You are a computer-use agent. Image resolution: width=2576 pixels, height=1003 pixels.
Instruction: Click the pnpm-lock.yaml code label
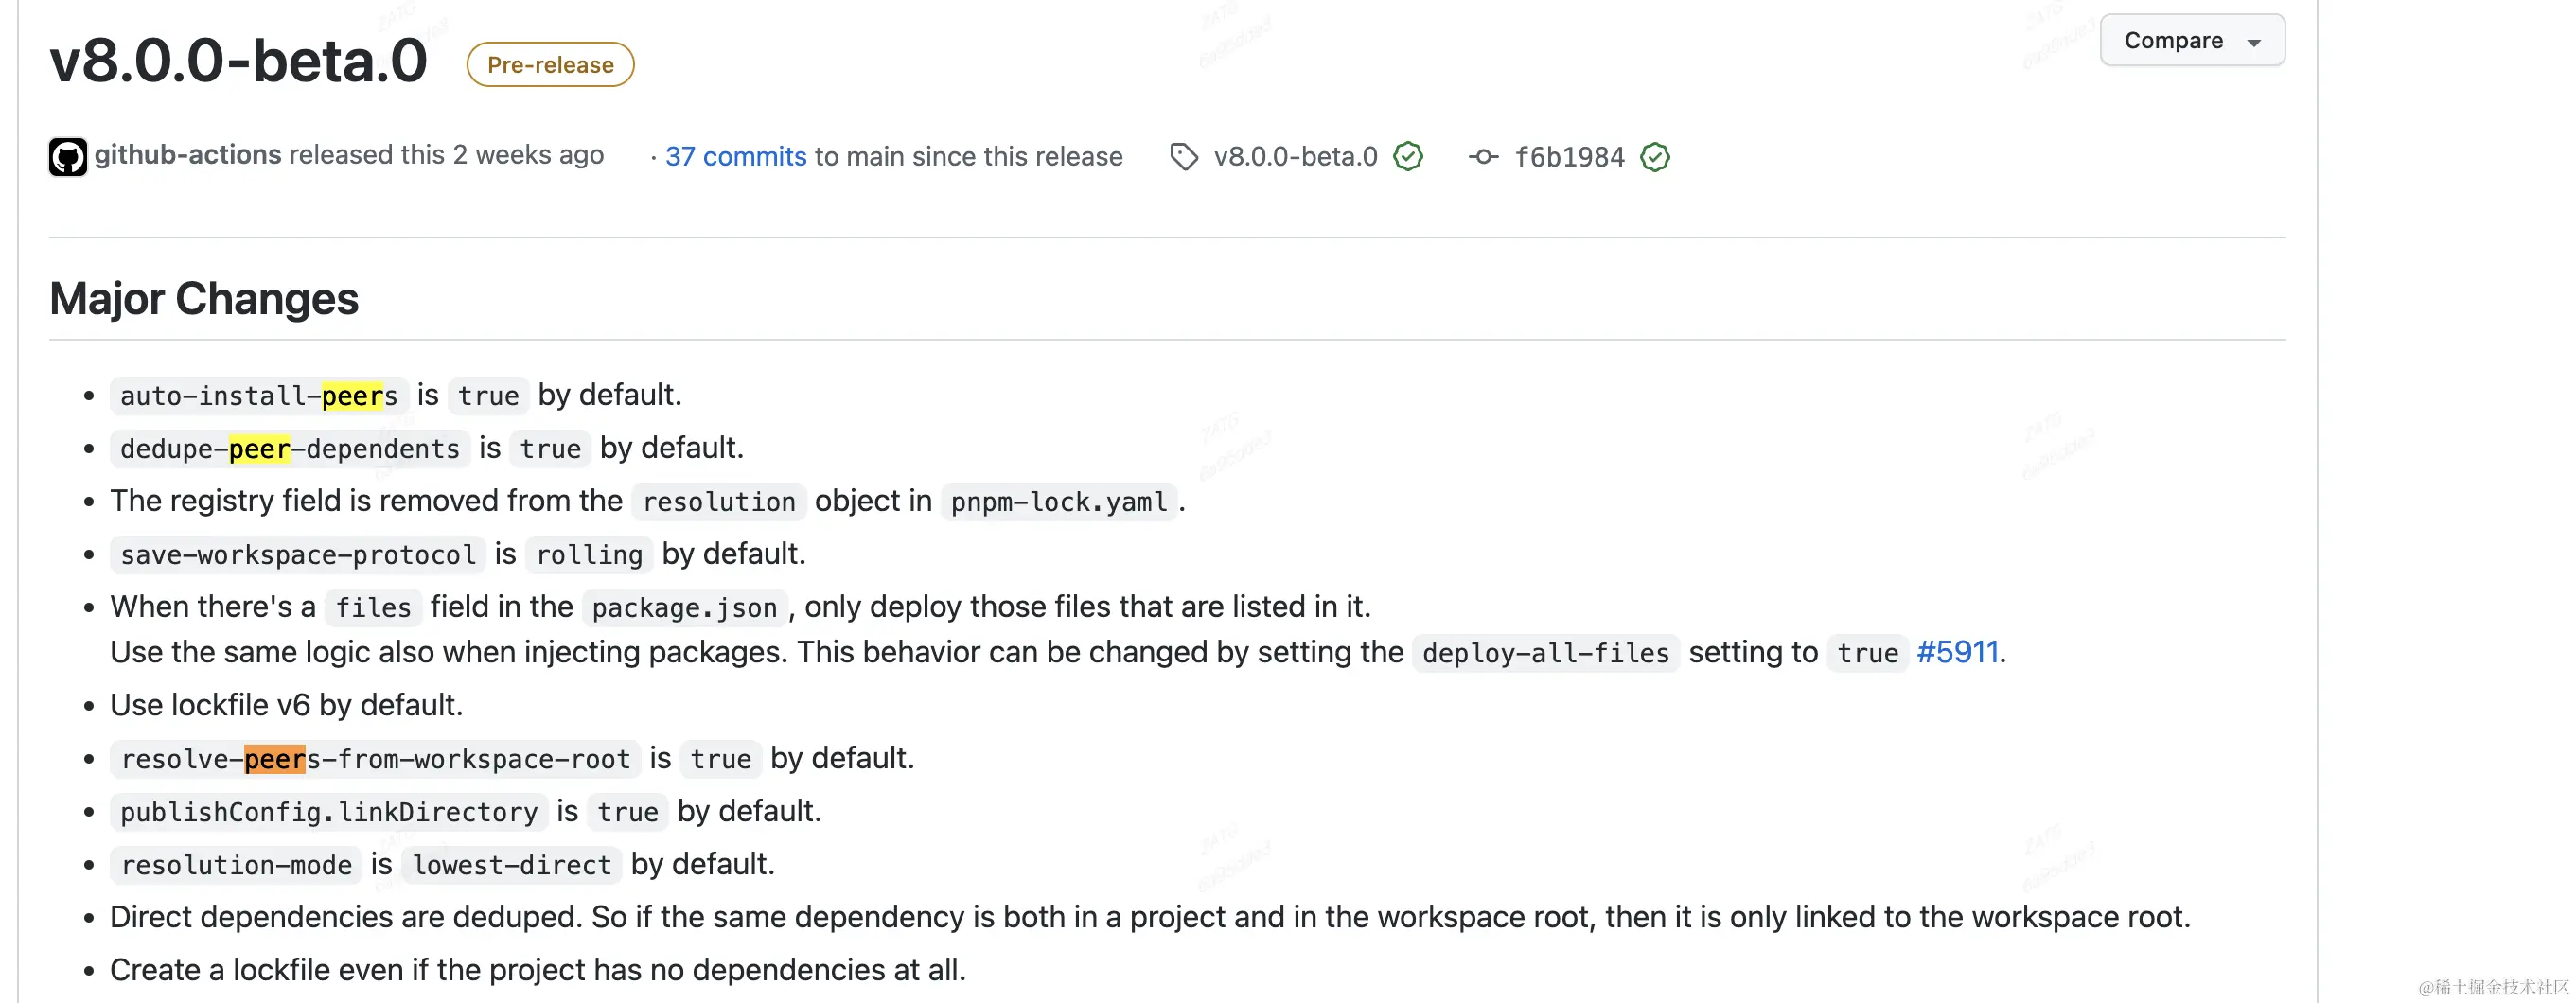(x=1059, y=502)
